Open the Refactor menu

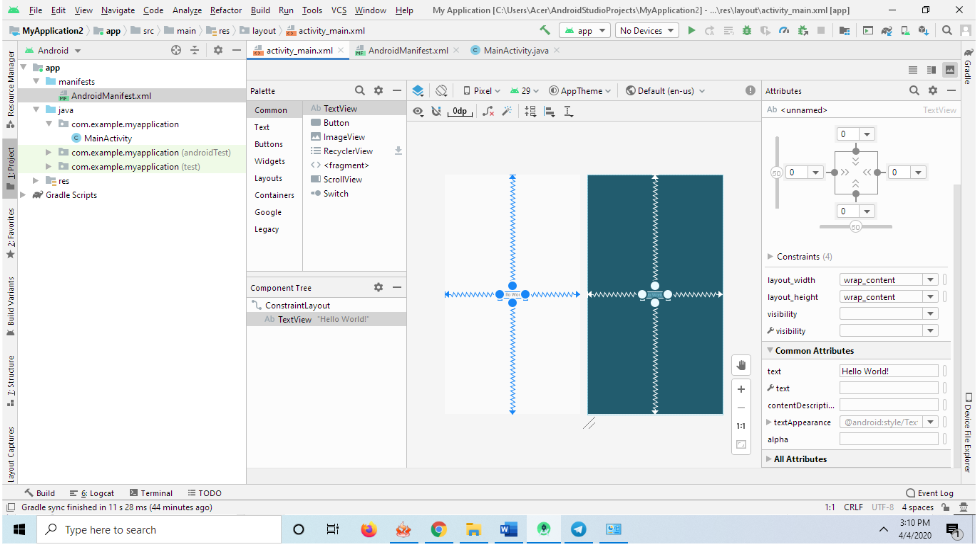tap(225, 10)
